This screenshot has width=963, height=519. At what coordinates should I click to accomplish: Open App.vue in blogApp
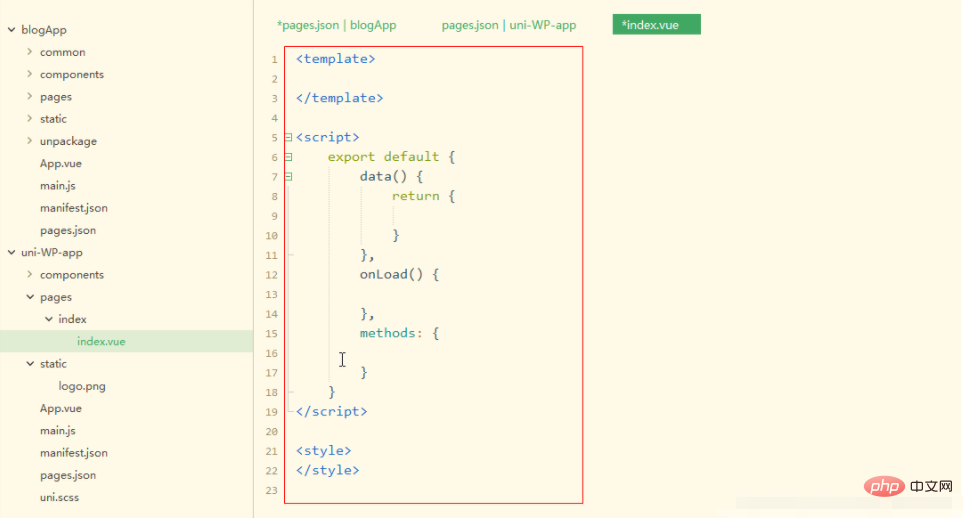coord(61,163)
